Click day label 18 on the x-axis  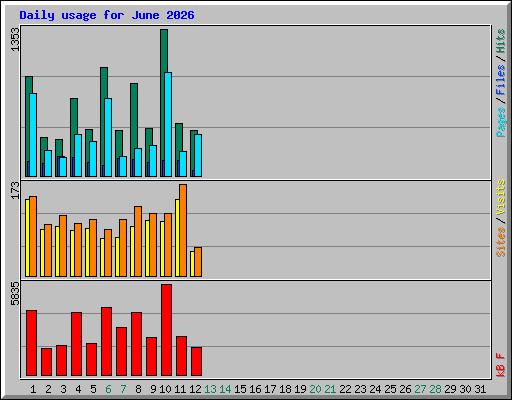click(285, 389)
